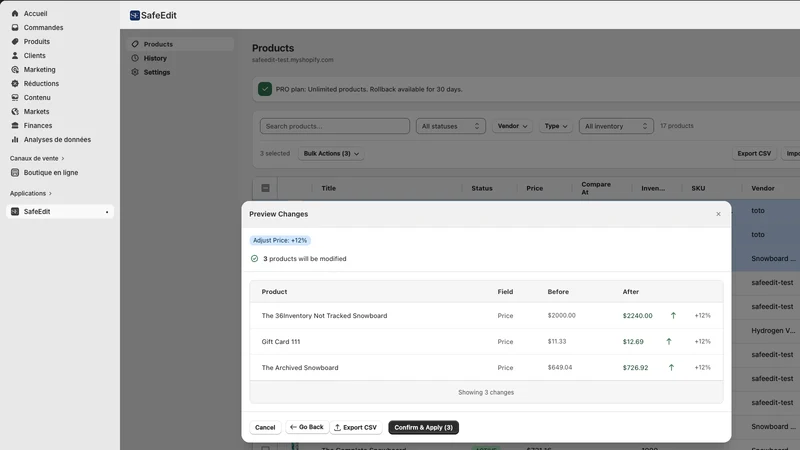Image resolution: width=800 pixels, height=450 pixels.
Task: Click the SKU column header
Action: 698,188
